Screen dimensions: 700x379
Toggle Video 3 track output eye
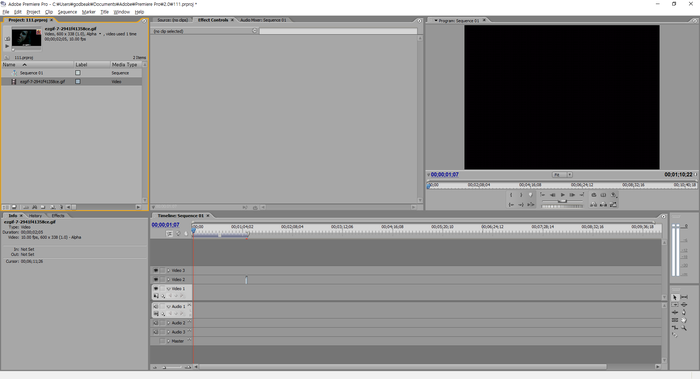point(156,271)
